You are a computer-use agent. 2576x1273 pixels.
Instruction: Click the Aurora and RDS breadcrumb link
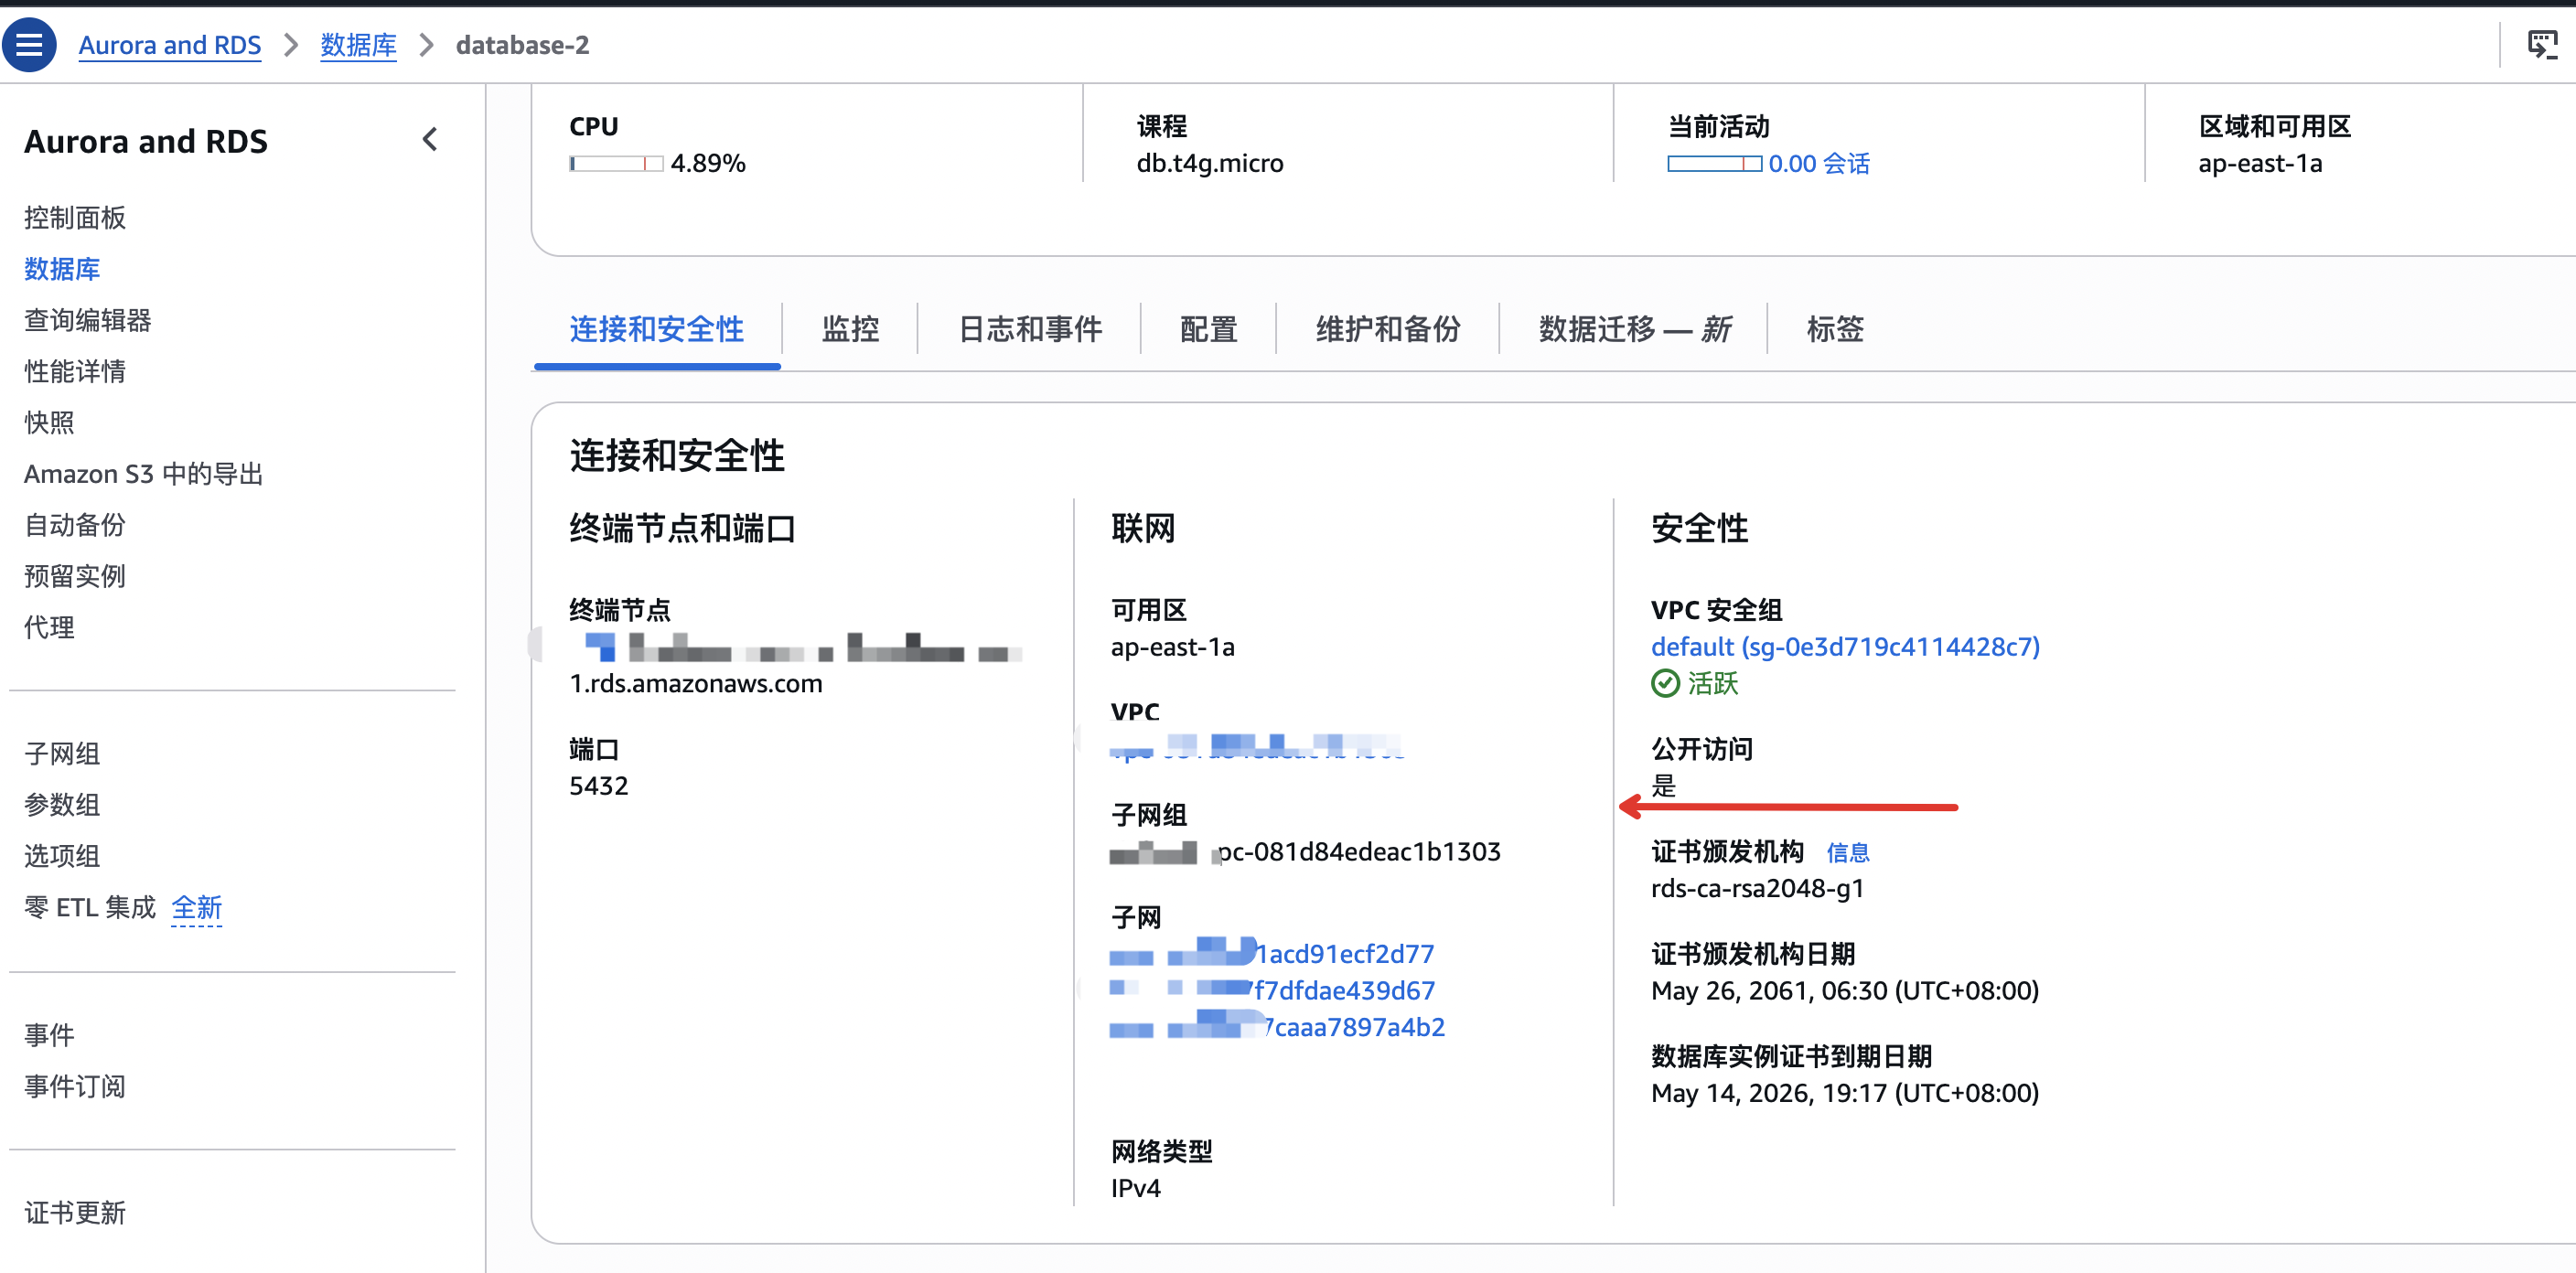point(170,45)
